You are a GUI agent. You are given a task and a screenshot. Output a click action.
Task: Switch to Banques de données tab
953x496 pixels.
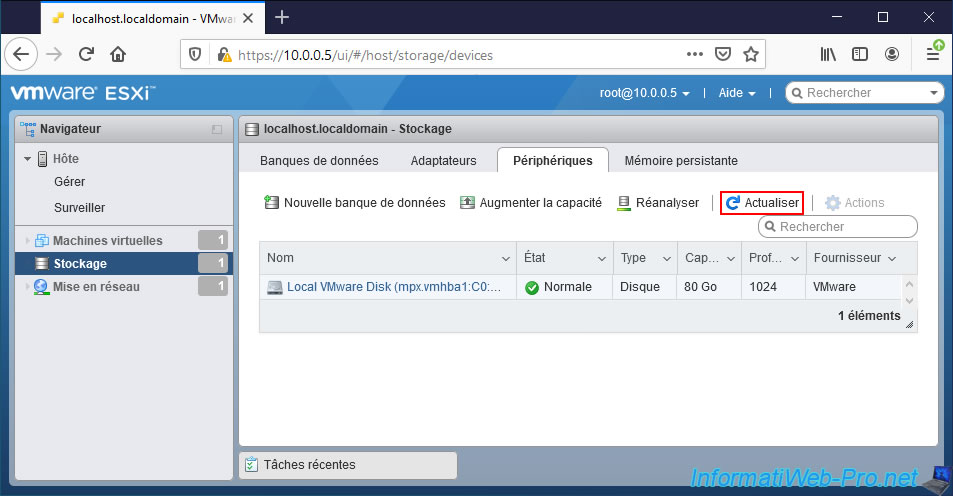pos(319,160)
